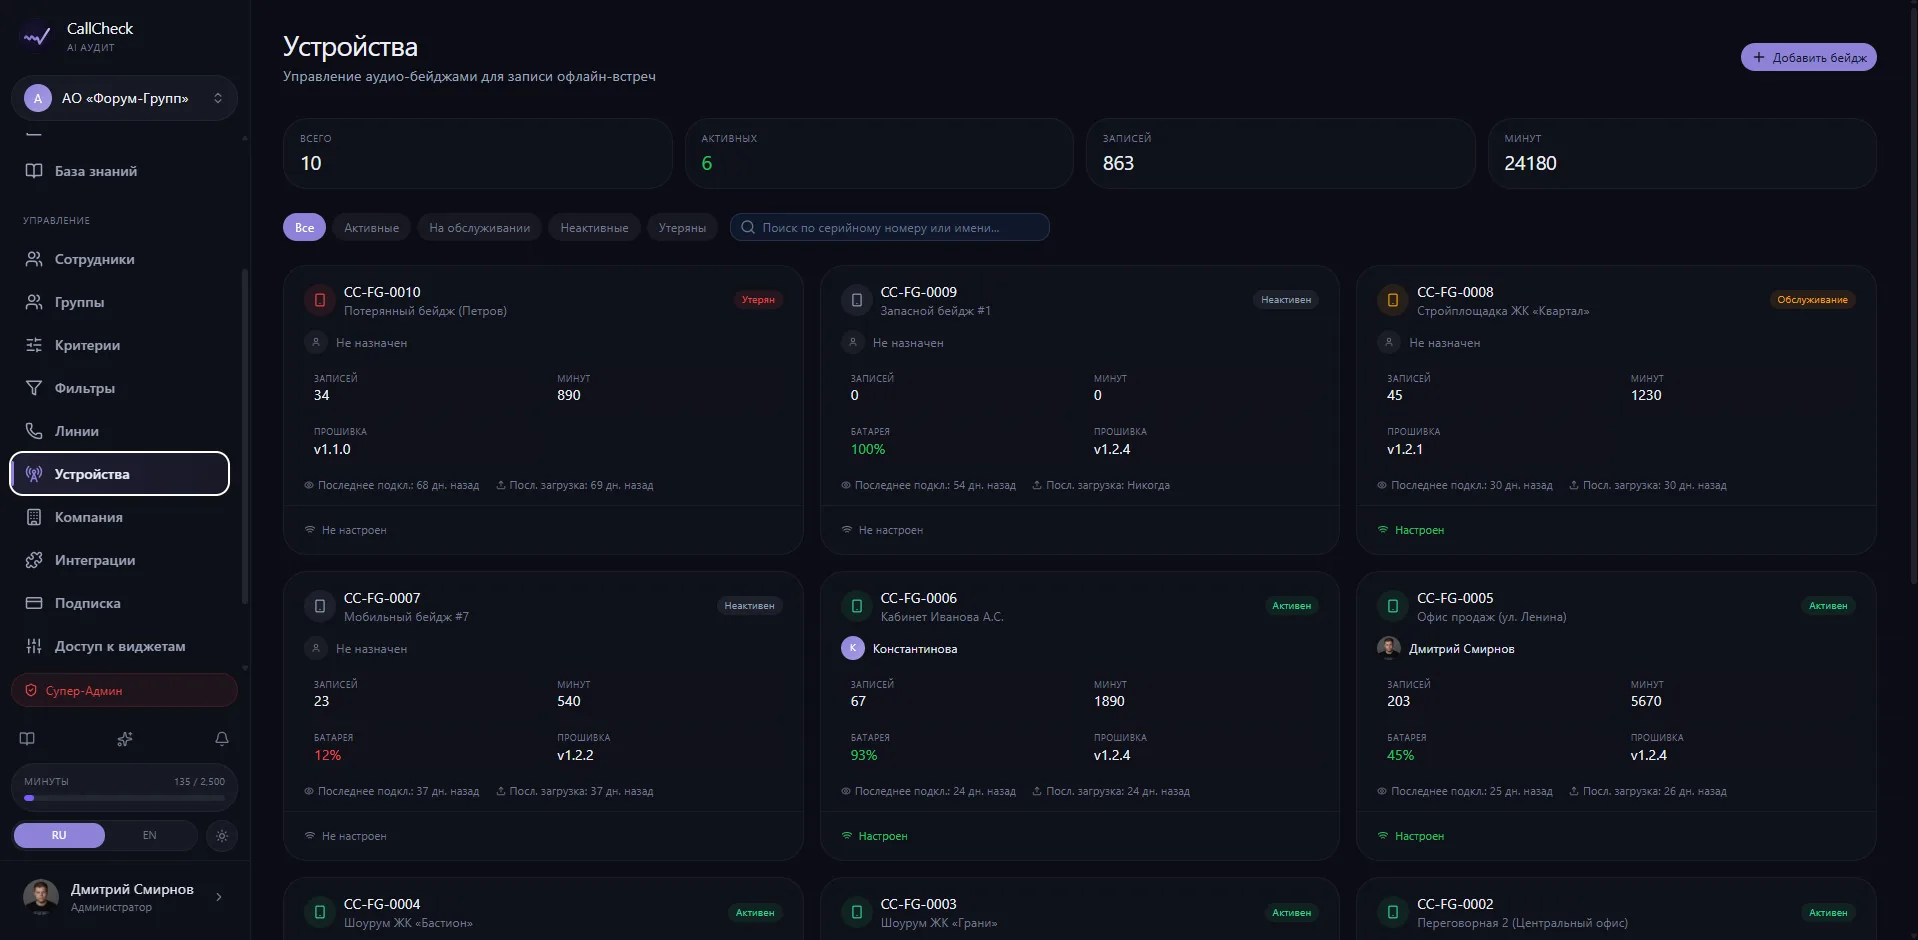This screenshot has height=940, width=1918.
Task: Open Группы in the sidebar menu
Action: coord(120,302)
